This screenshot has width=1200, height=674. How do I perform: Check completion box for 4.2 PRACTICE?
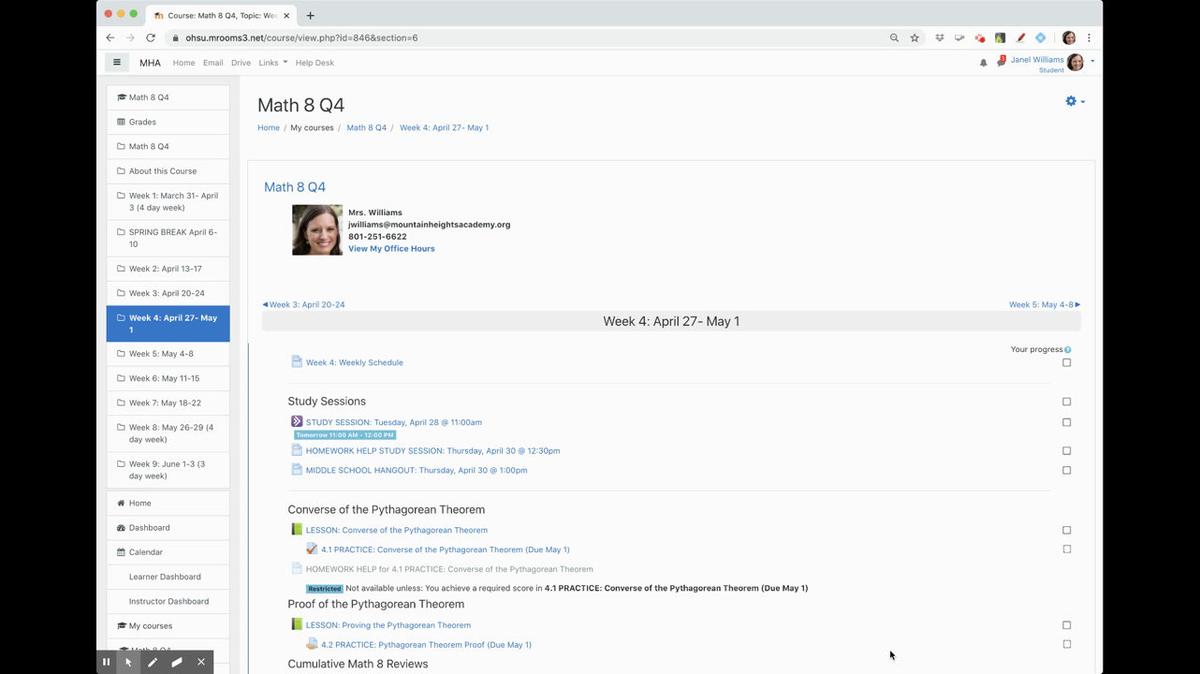[x=1067, y=644]
